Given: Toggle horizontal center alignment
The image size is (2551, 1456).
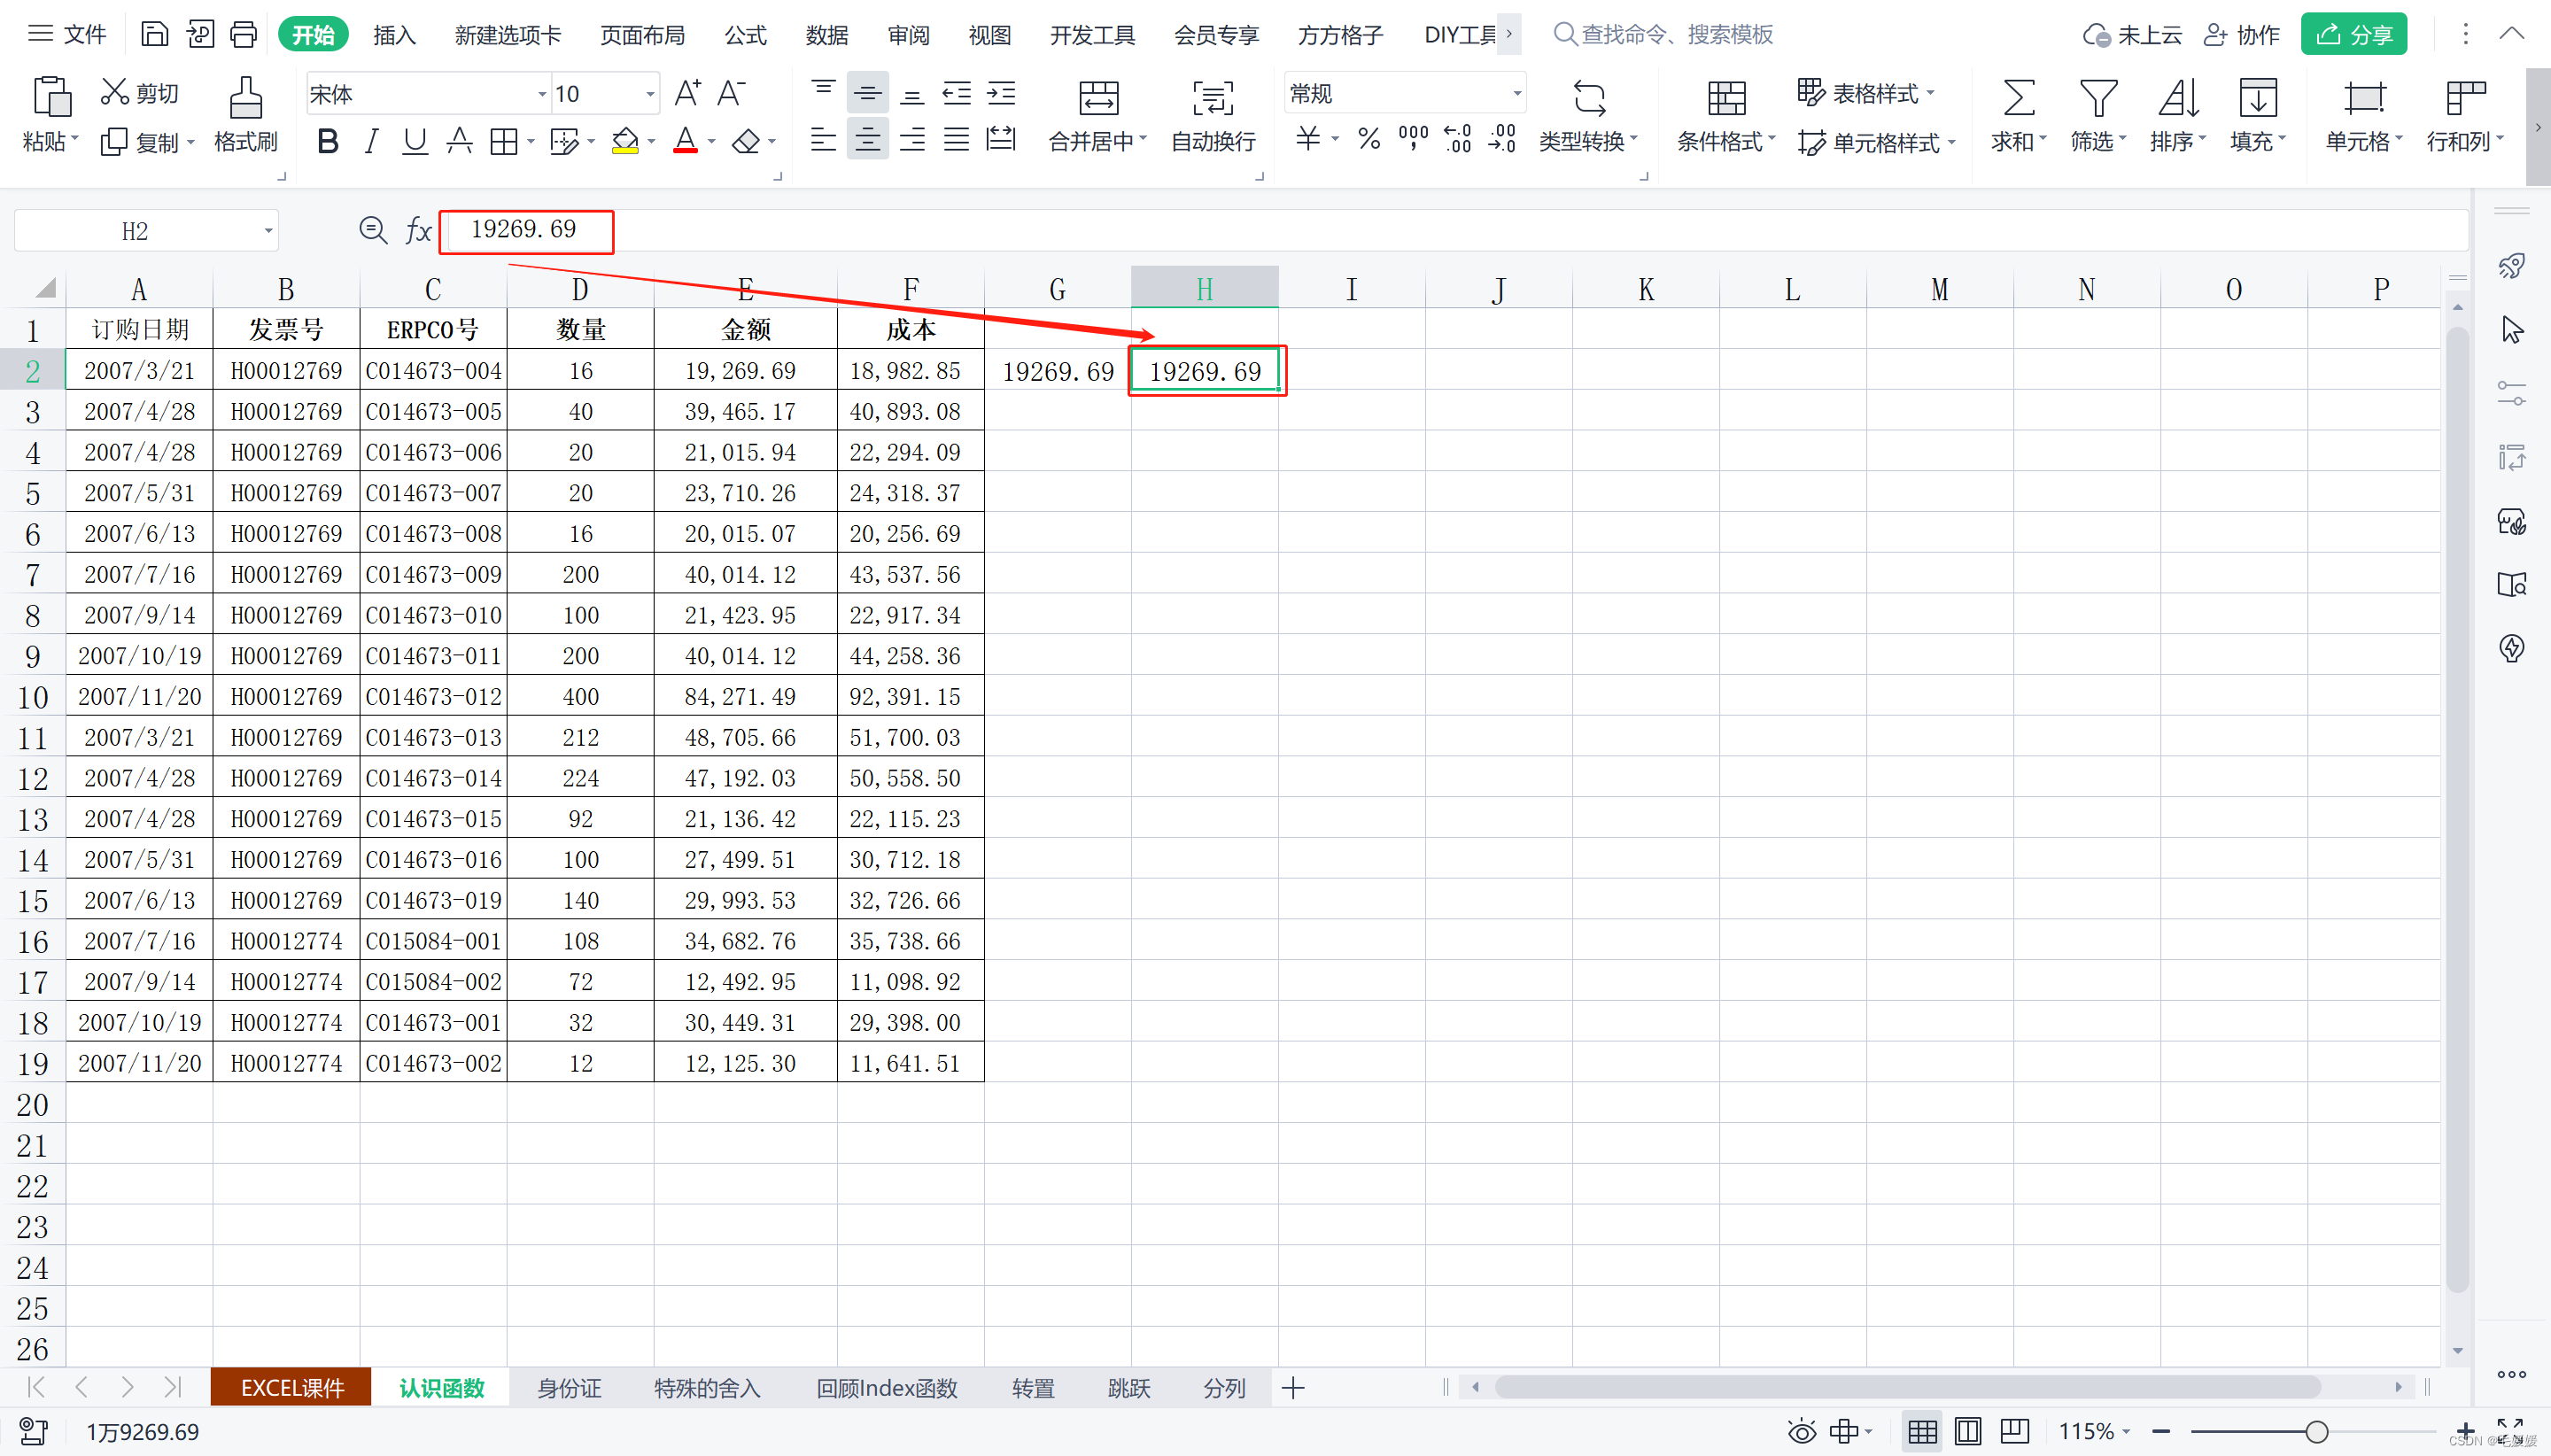Looking at the screenshot, I should click(867, 138).
